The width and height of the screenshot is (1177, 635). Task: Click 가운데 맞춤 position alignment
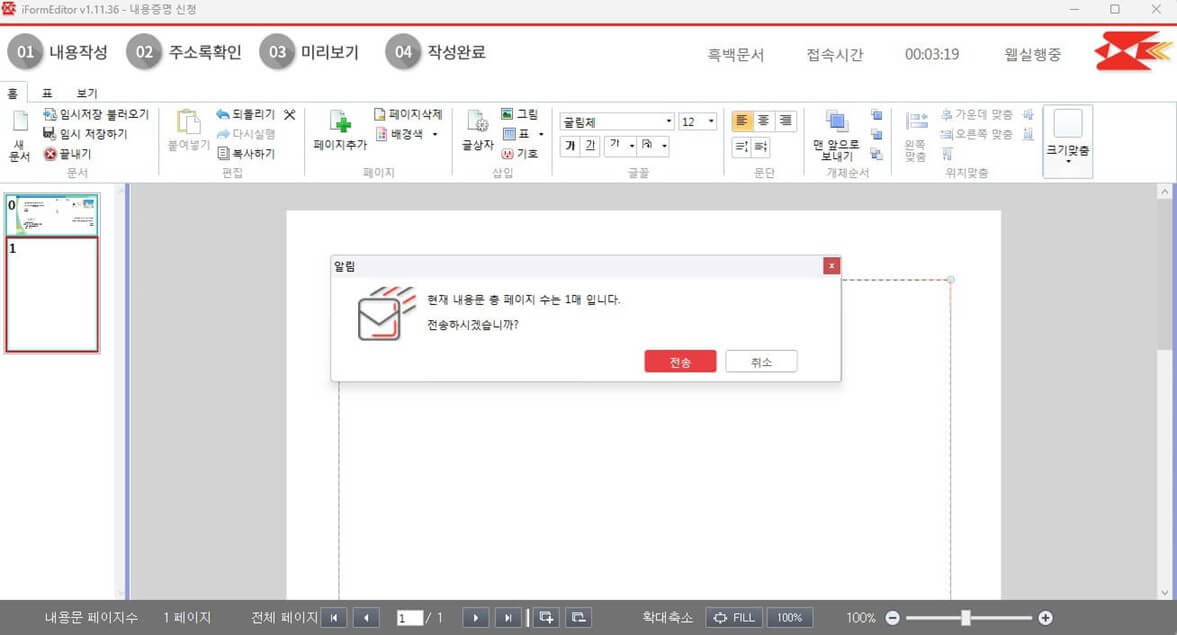click(x=977, y=114)
